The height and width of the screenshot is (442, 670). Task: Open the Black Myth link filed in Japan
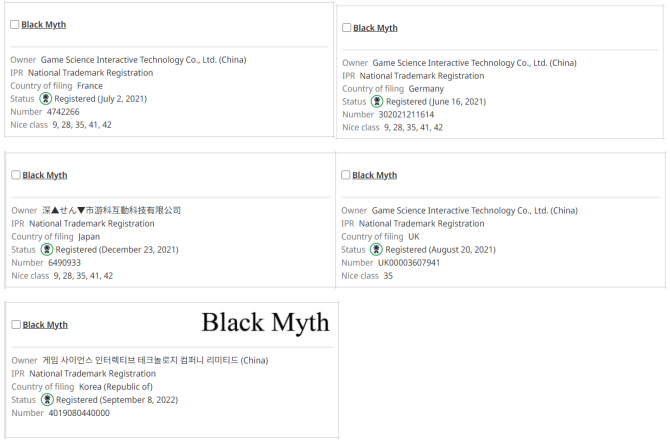(45, 175)
